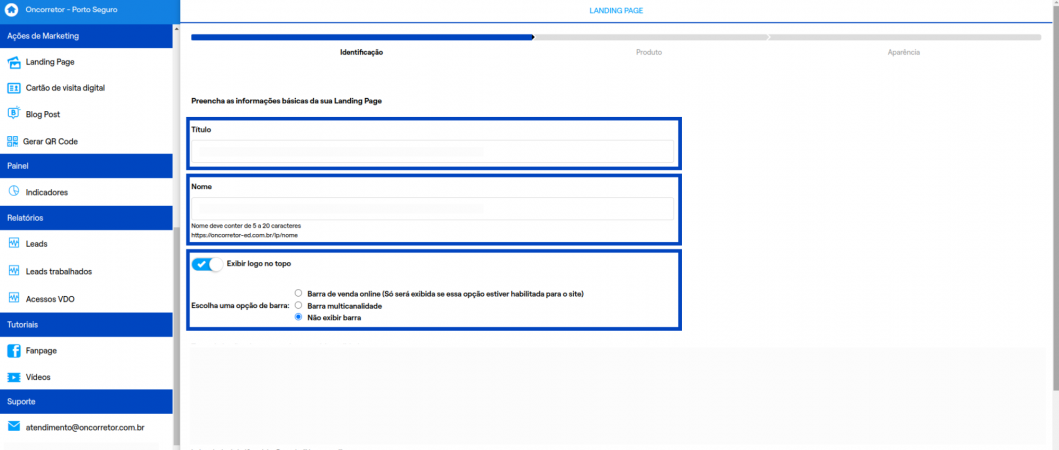Click the large blurred text area below
1059x450 pixels.
tap(618, 395)
